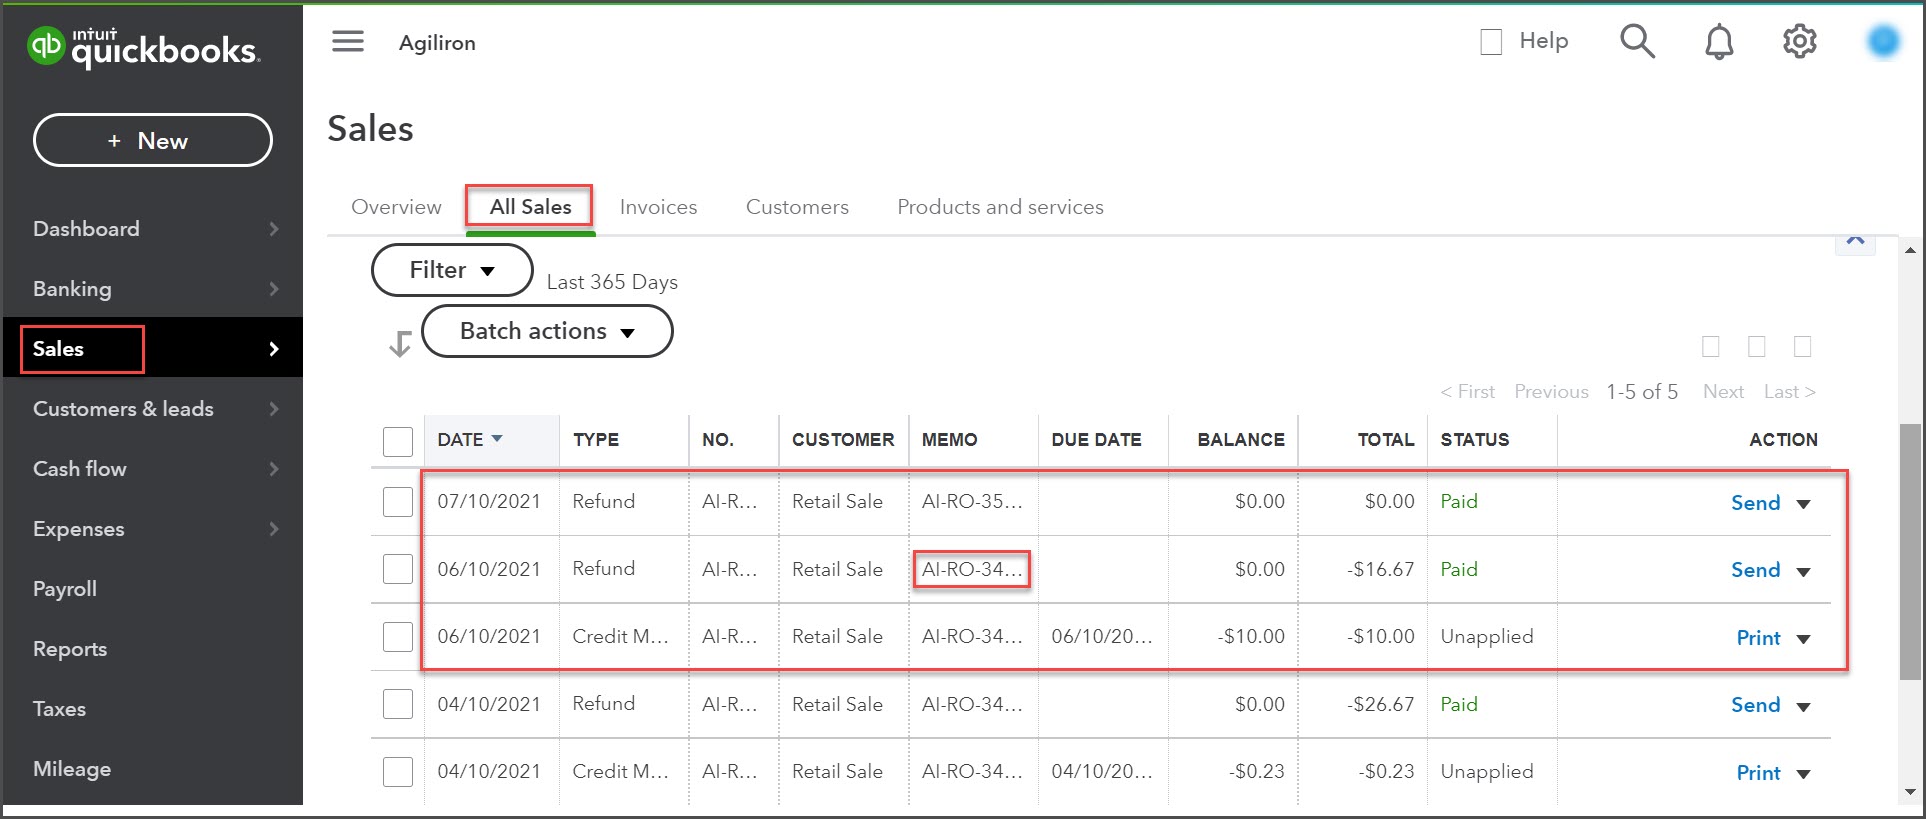The height and width of the screenshot is (819, 1926).
Task: Click the last table toolbar icon
Action: pyautogui.click(x=1802, y=346)
